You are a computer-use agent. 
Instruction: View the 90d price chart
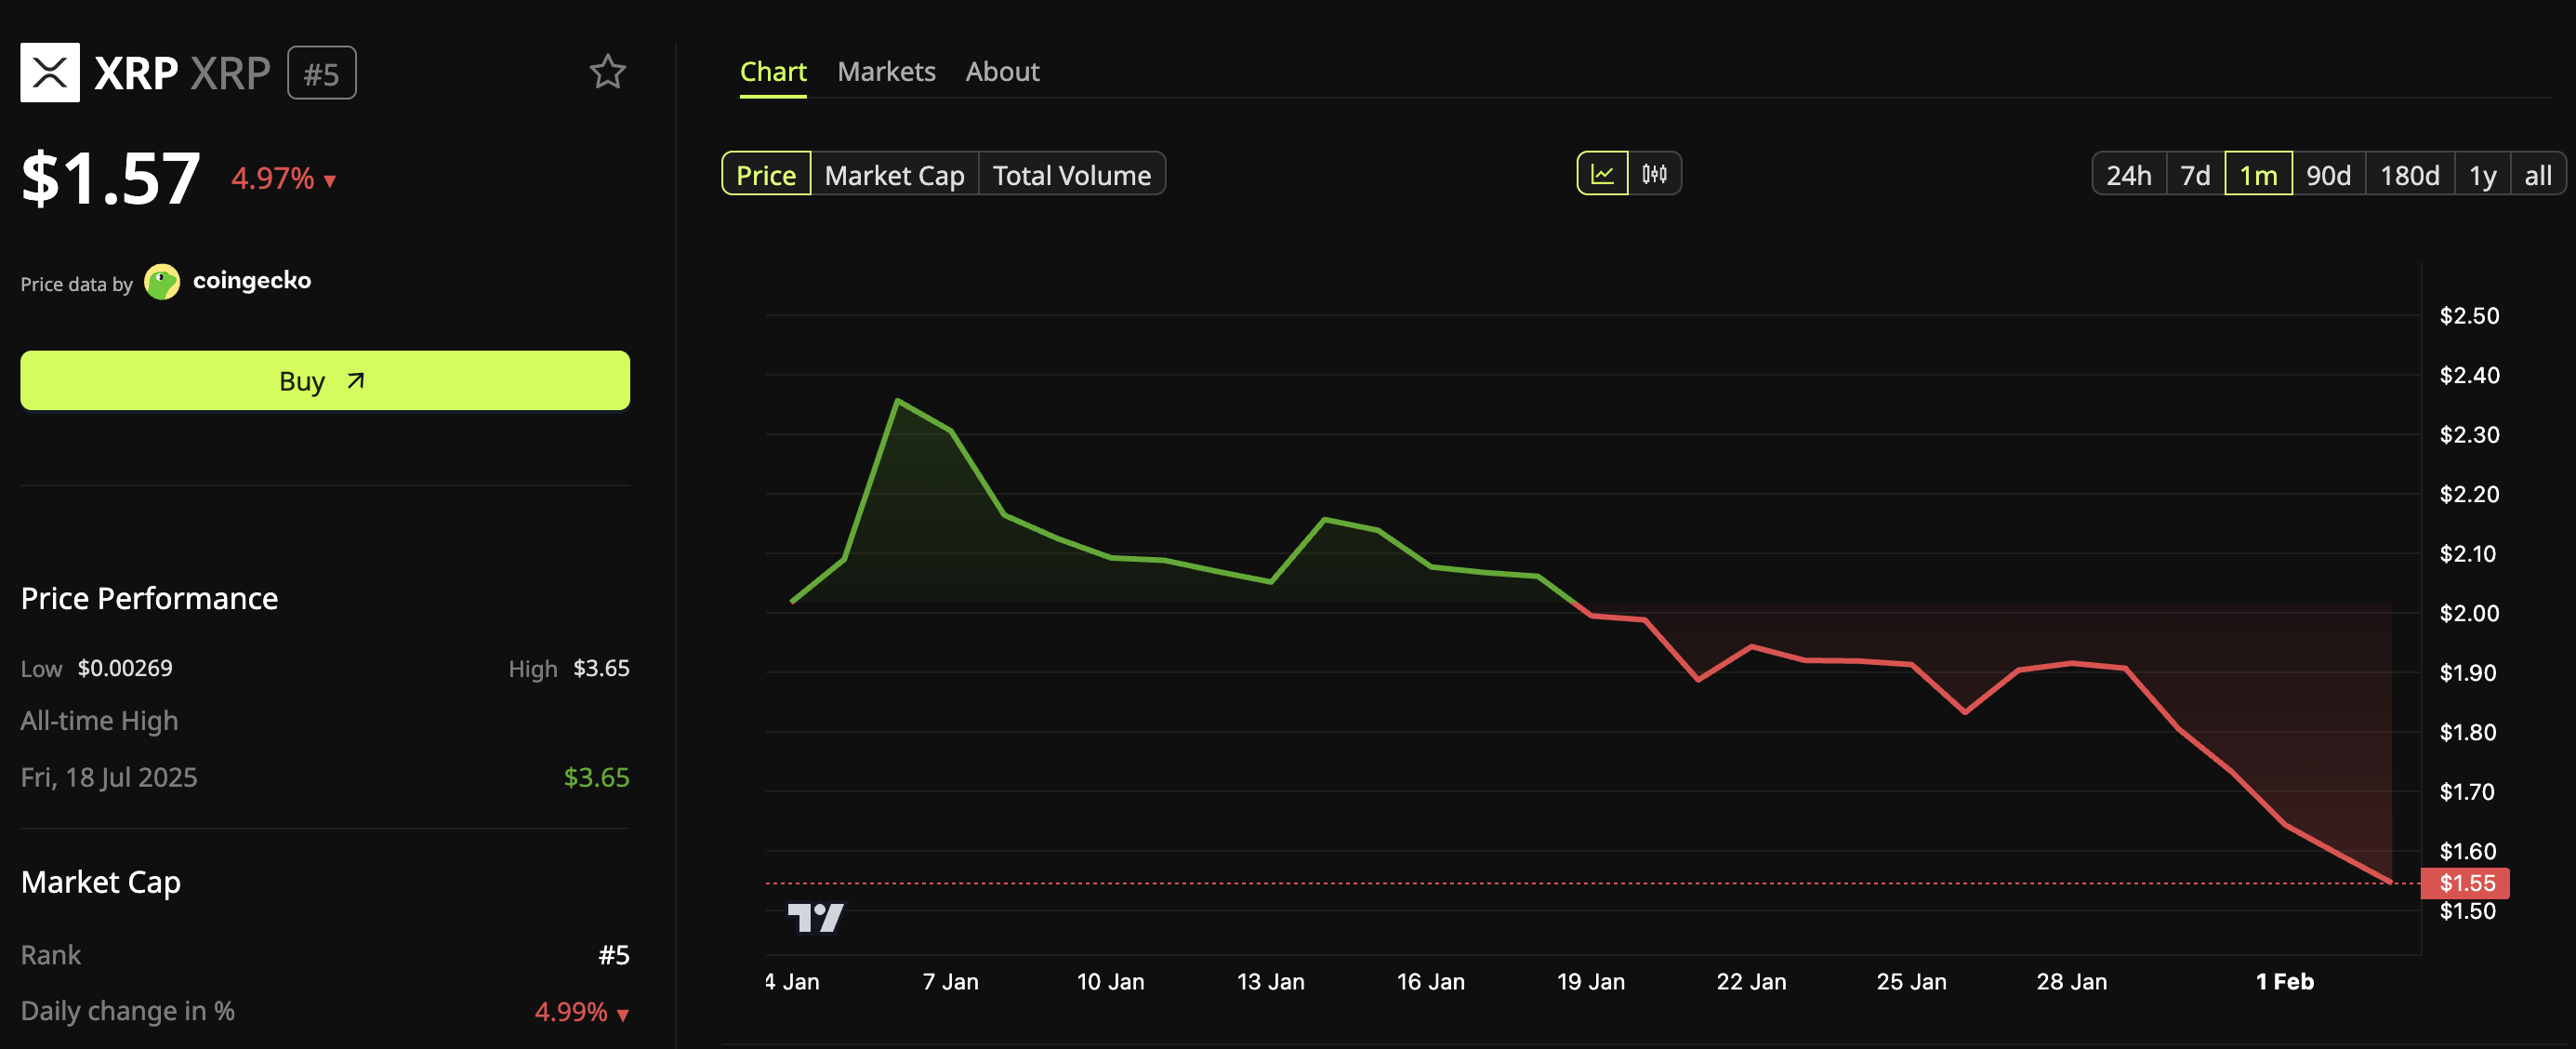tap(2330, 174)
